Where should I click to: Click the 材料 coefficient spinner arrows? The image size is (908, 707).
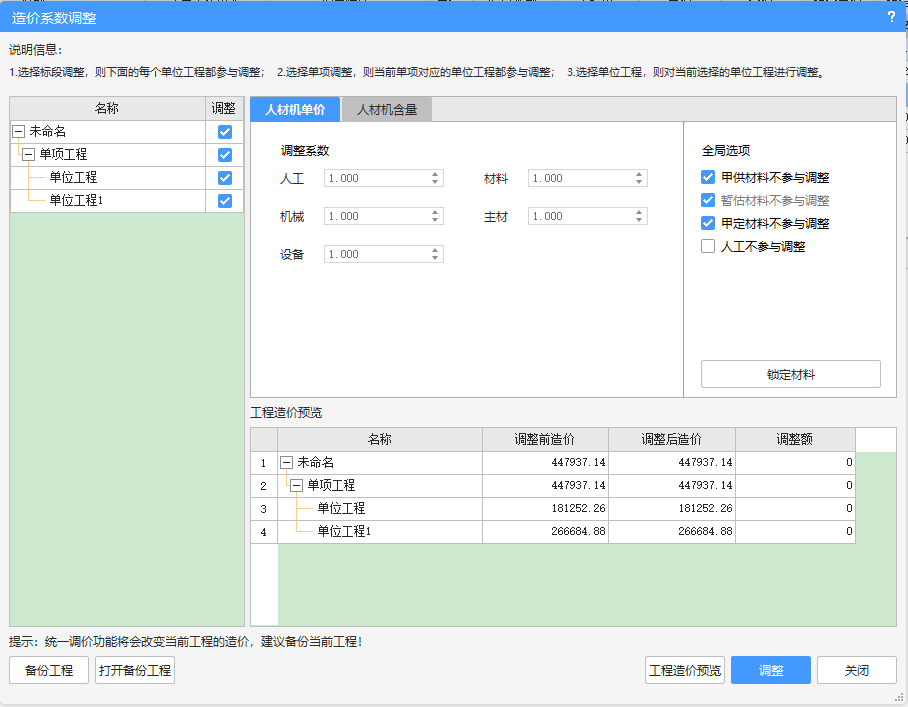tap(639, 178)
